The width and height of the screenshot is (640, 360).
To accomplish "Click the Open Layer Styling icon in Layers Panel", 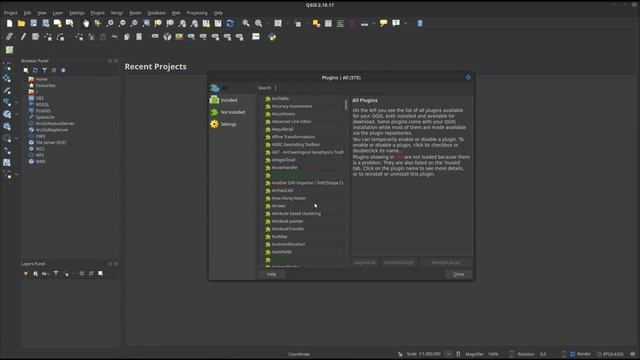I will [x=26, y=273].
